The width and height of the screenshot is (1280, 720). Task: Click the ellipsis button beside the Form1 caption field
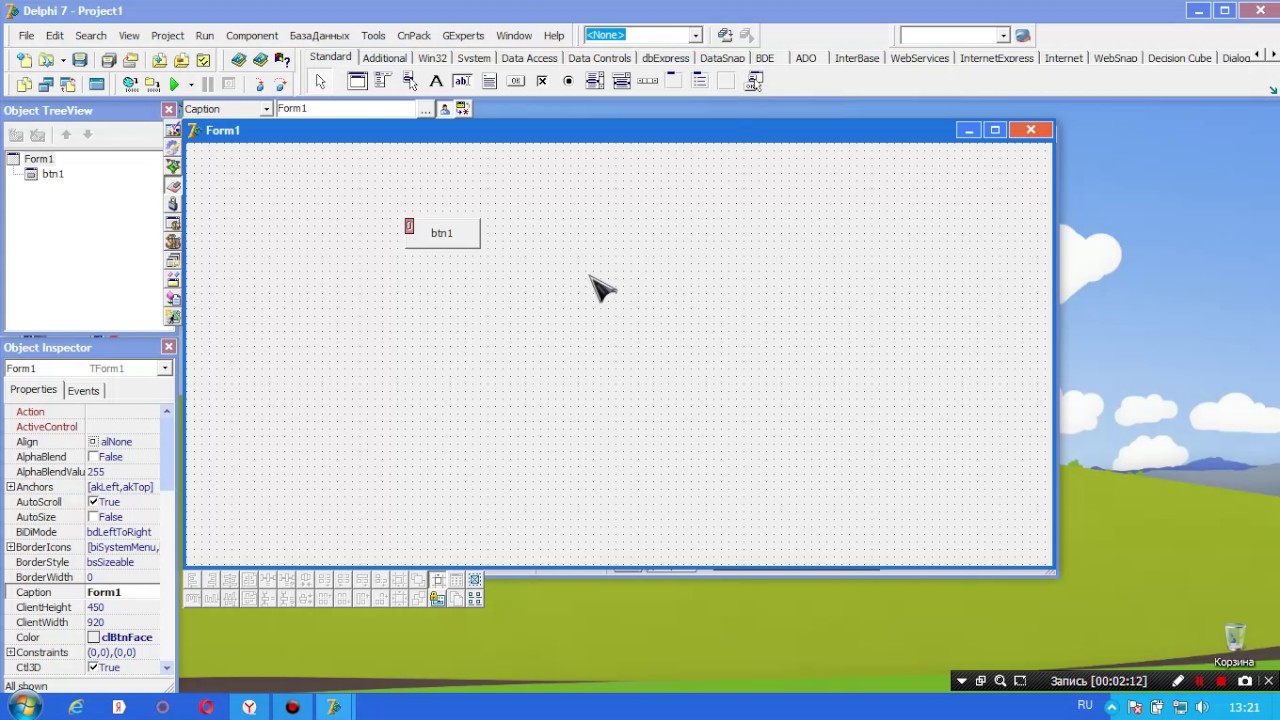426,109
